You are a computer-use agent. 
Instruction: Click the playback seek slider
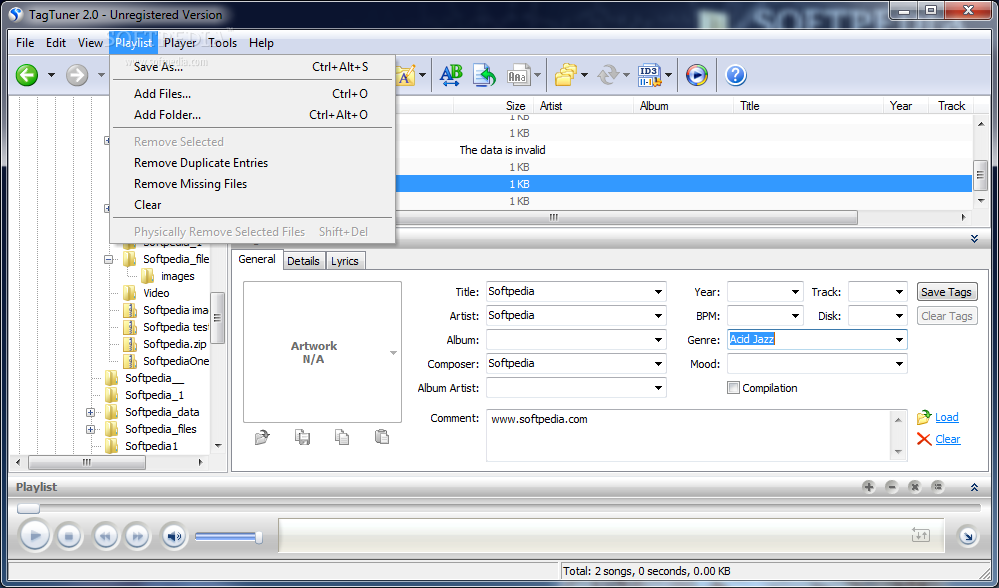(x=499, y=508)
